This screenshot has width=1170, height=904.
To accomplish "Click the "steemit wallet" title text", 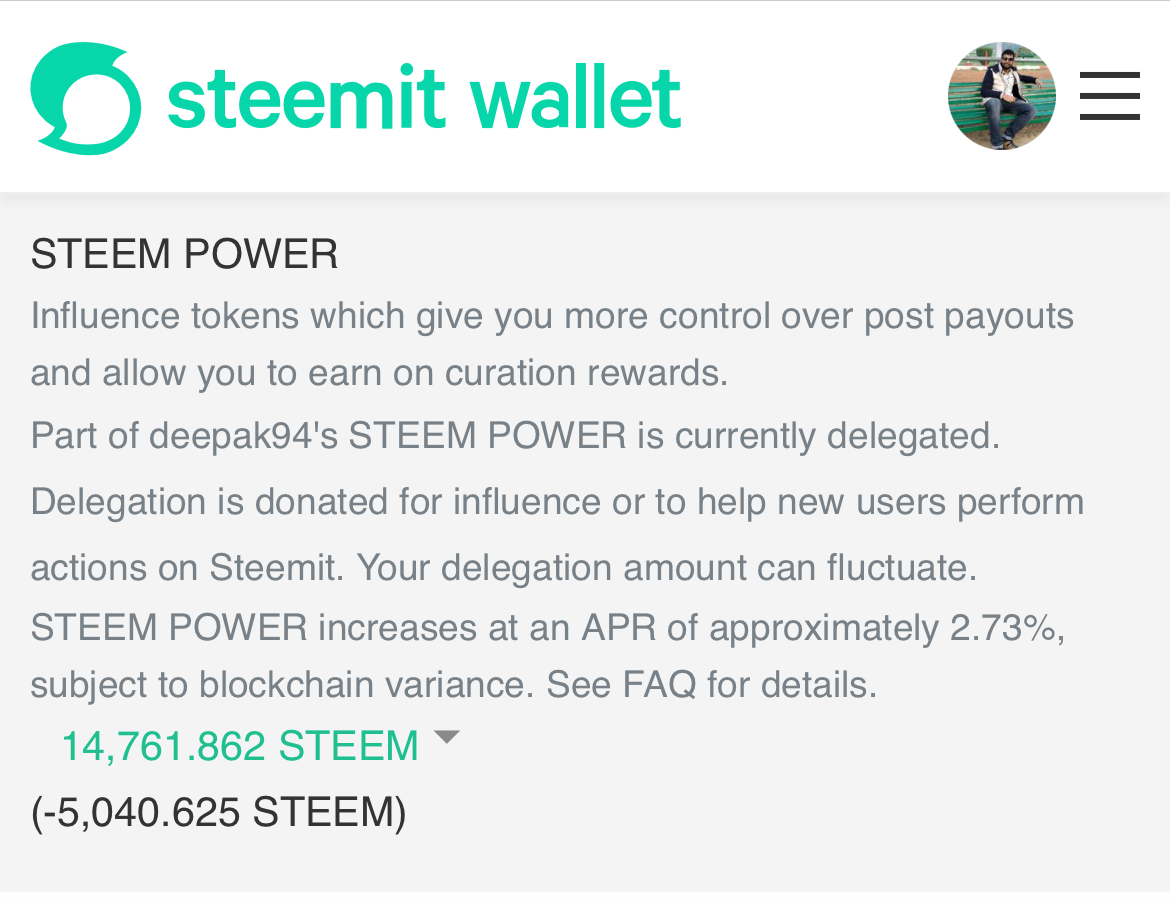I will coord(424,98).
